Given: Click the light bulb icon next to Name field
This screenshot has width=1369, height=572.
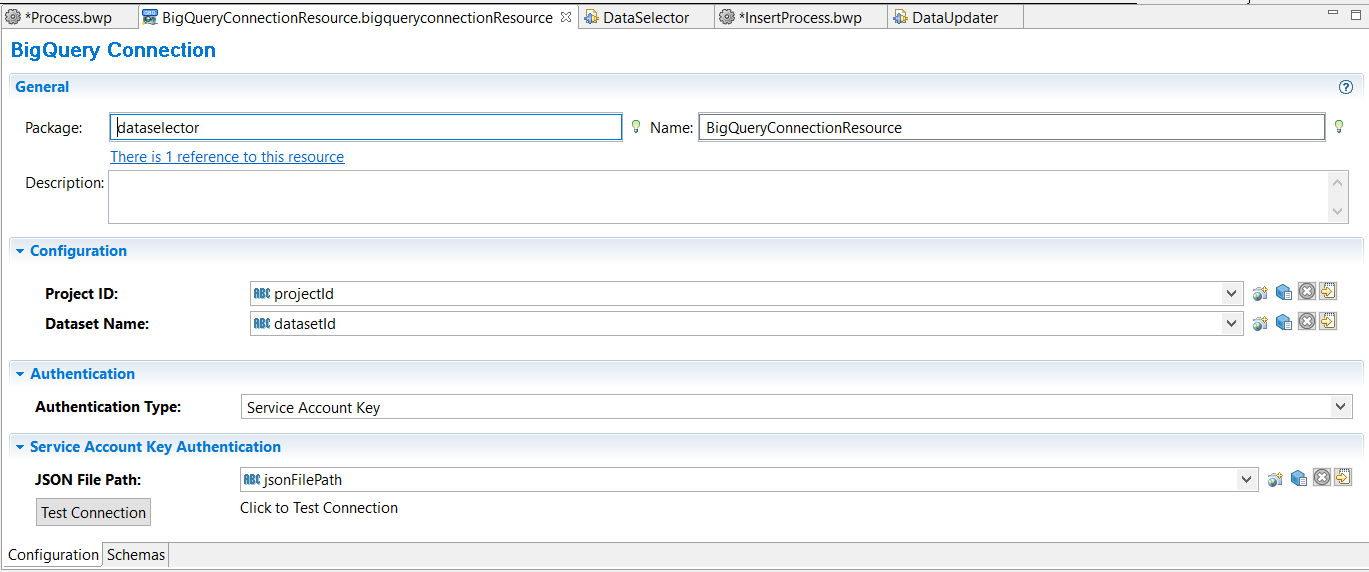Looking at the screenshot, I should pyautogui.click(x=1339, y=127).
